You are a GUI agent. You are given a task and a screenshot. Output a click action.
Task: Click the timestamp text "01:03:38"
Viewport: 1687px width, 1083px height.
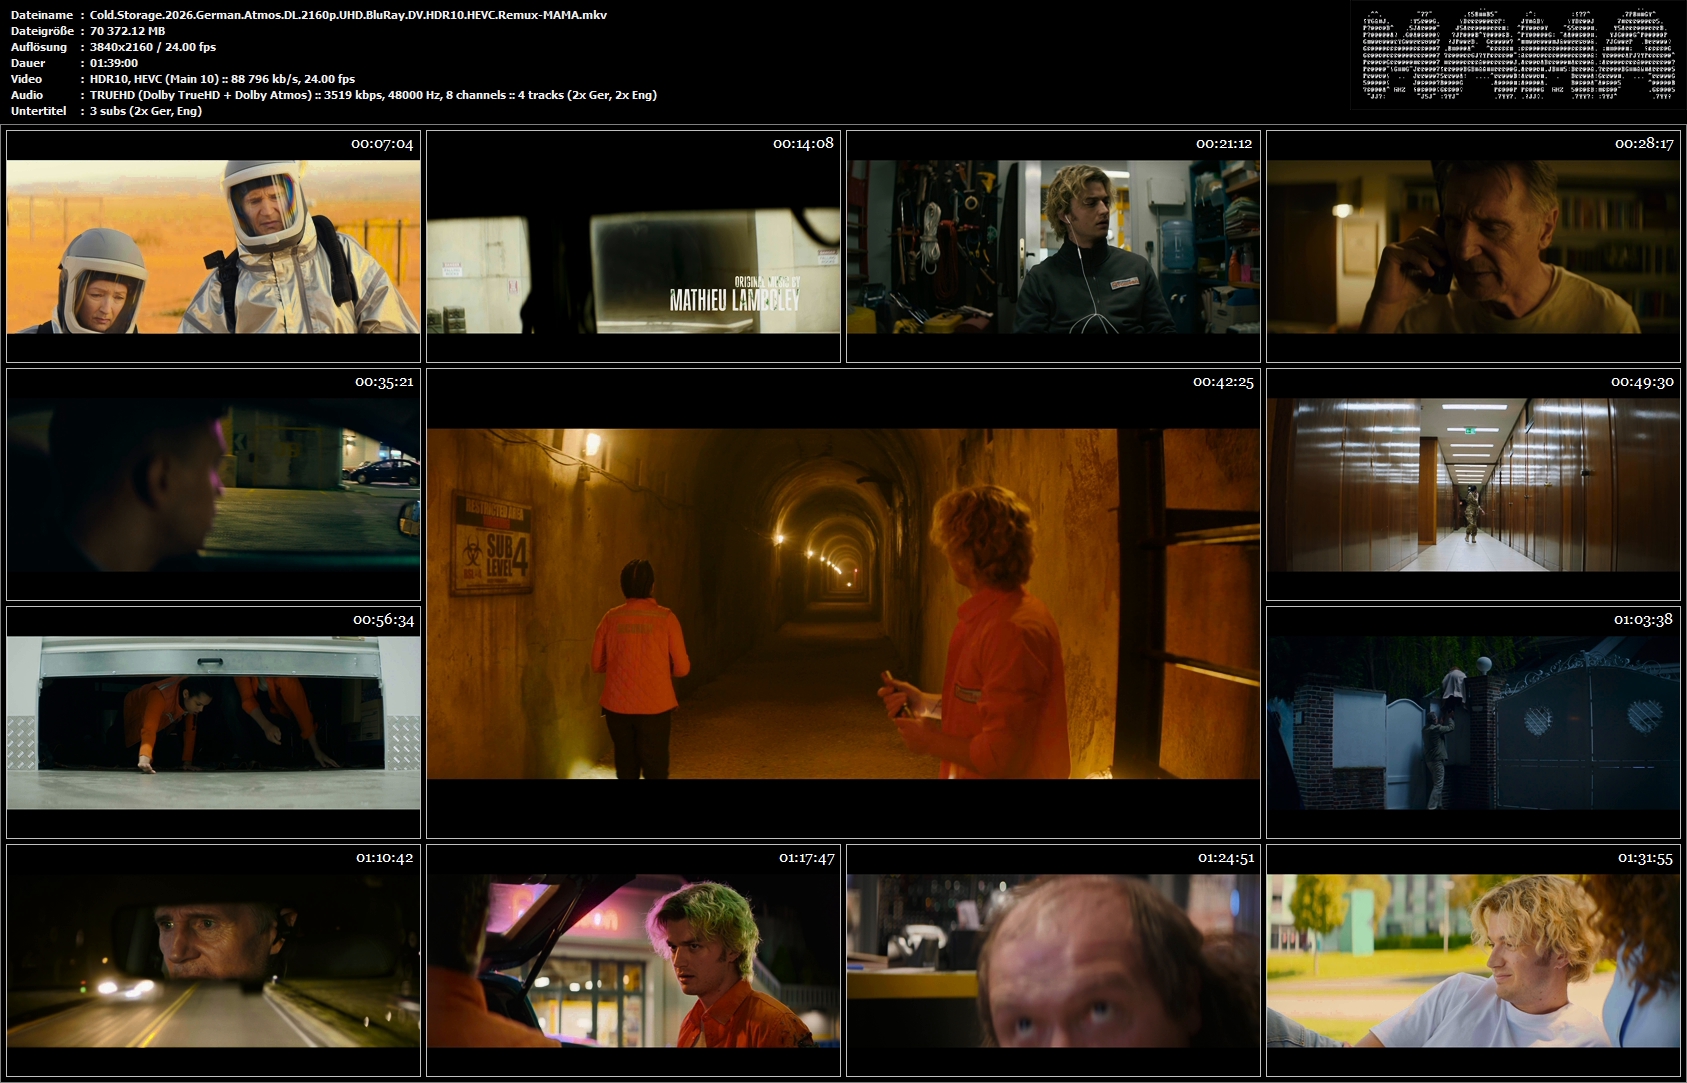(x=1643, y=620)
